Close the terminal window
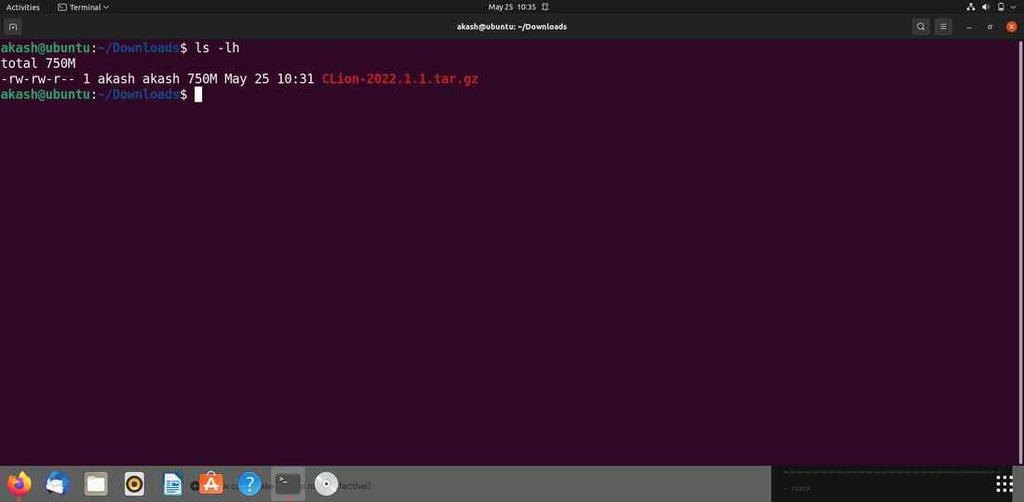Viewport: 1024px width, 502px height. tap(1012, 27)
